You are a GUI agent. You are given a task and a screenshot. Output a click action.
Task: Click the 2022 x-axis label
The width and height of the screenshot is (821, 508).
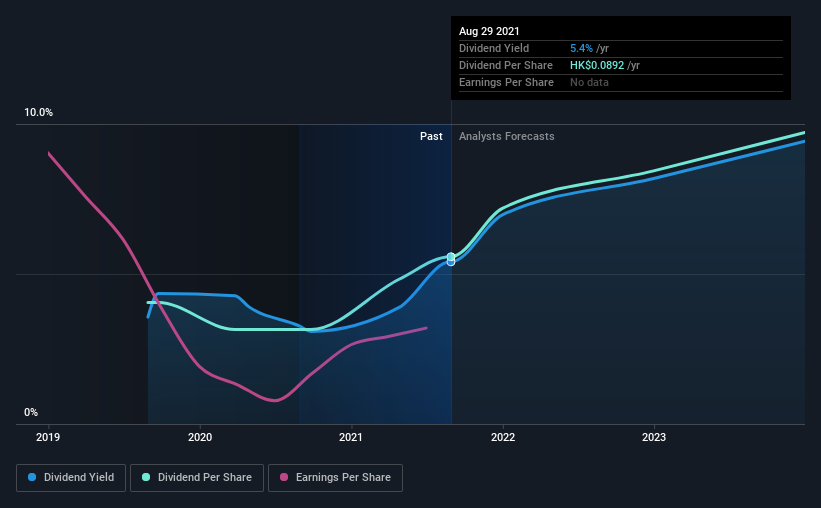[x=503, y=437]
